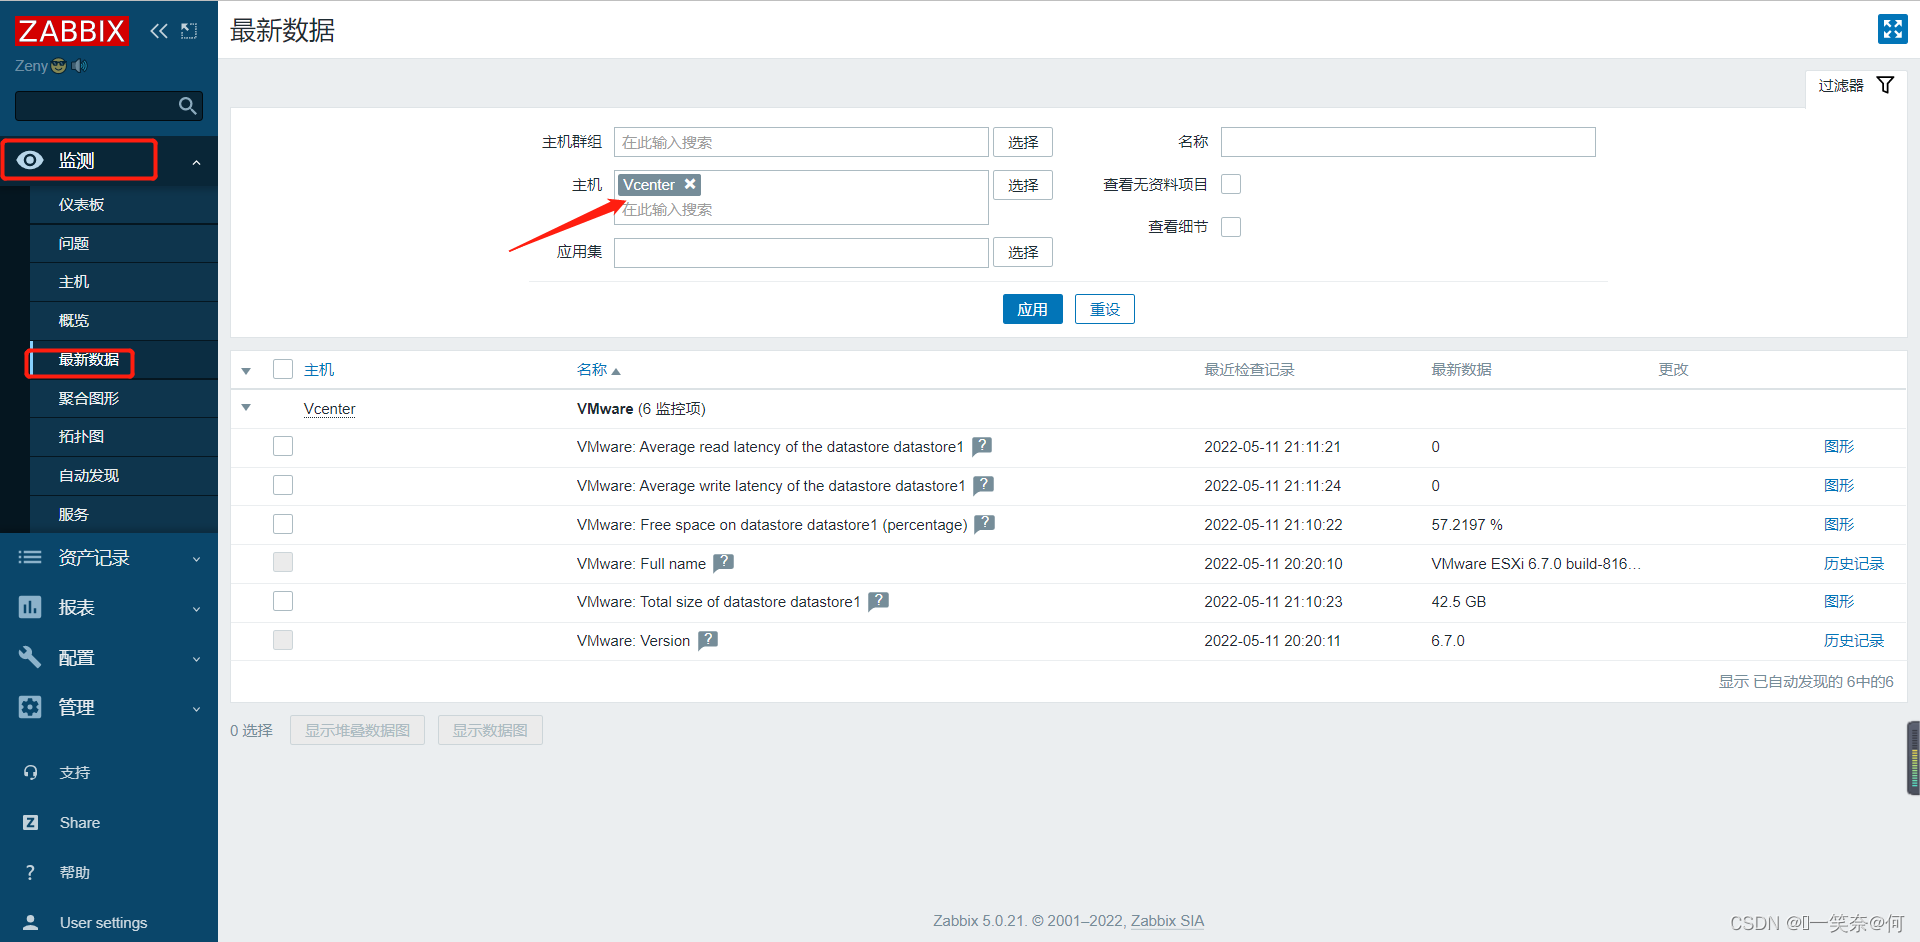Open help for VMware Full name item

pyautogui.click(x=724, y=563)
